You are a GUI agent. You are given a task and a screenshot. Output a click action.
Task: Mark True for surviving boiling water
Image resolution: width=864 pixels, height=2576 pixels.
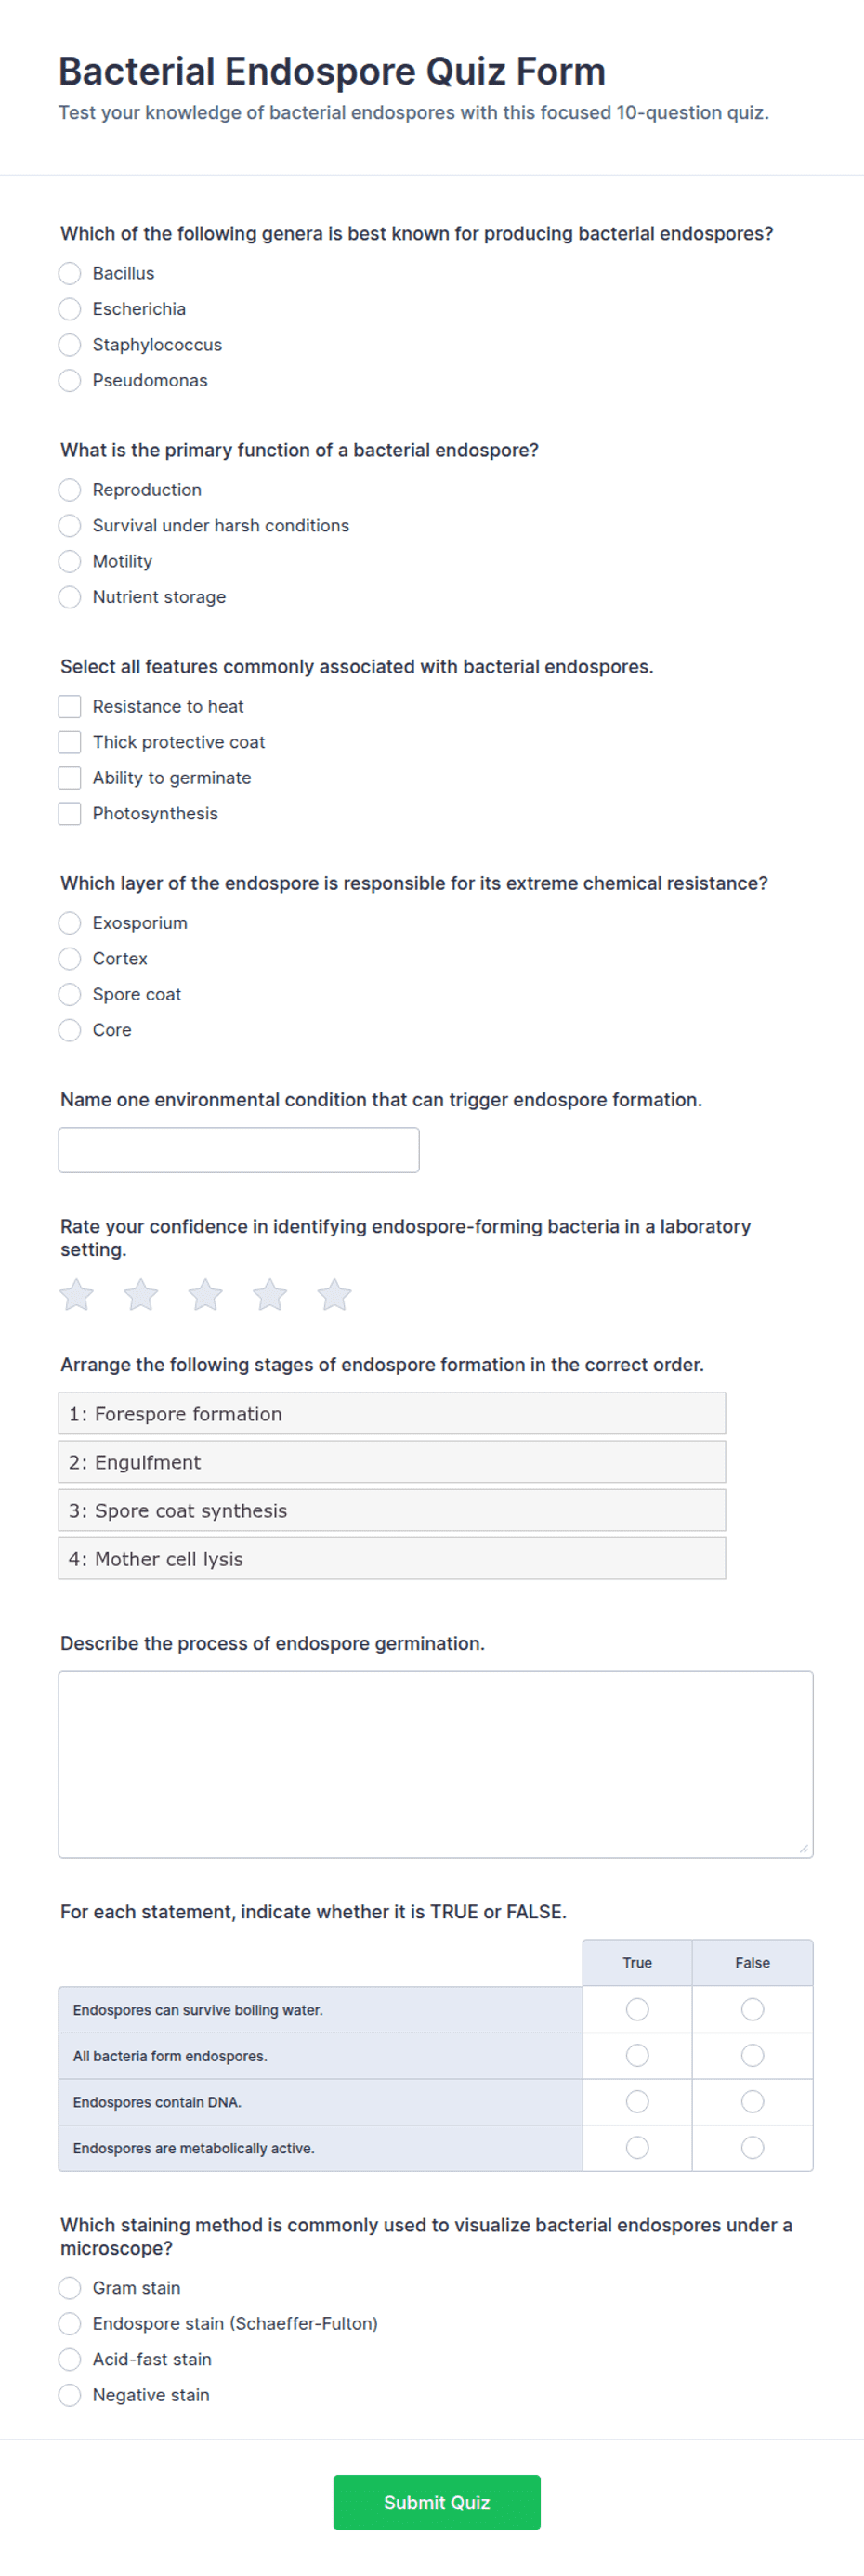637,2009
